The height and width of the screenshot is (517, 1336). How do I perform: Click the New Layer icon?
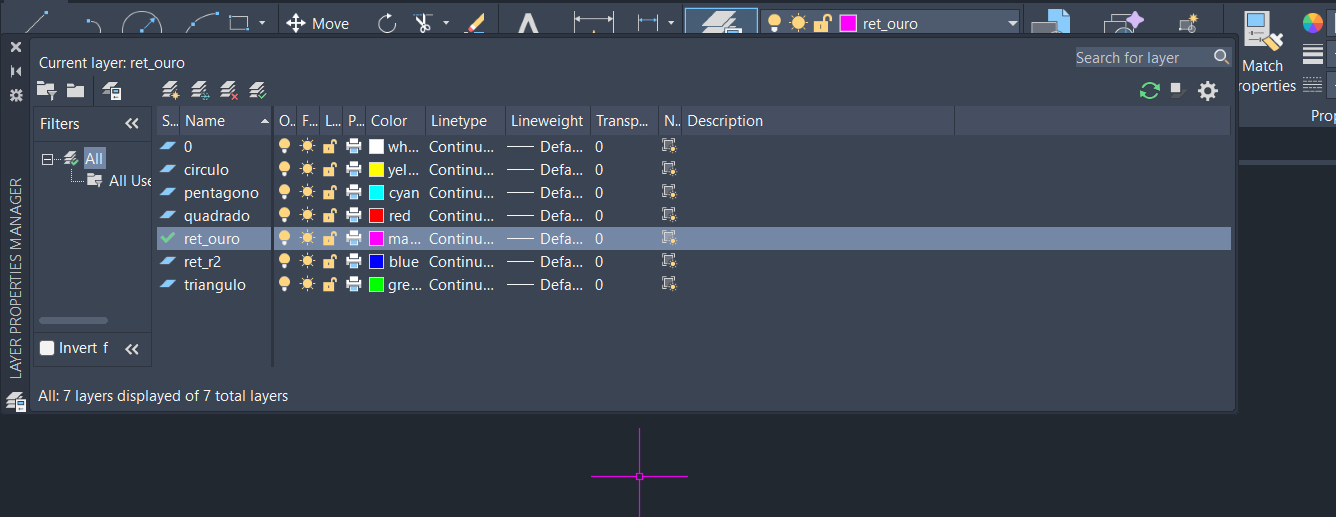coord(171,91)
